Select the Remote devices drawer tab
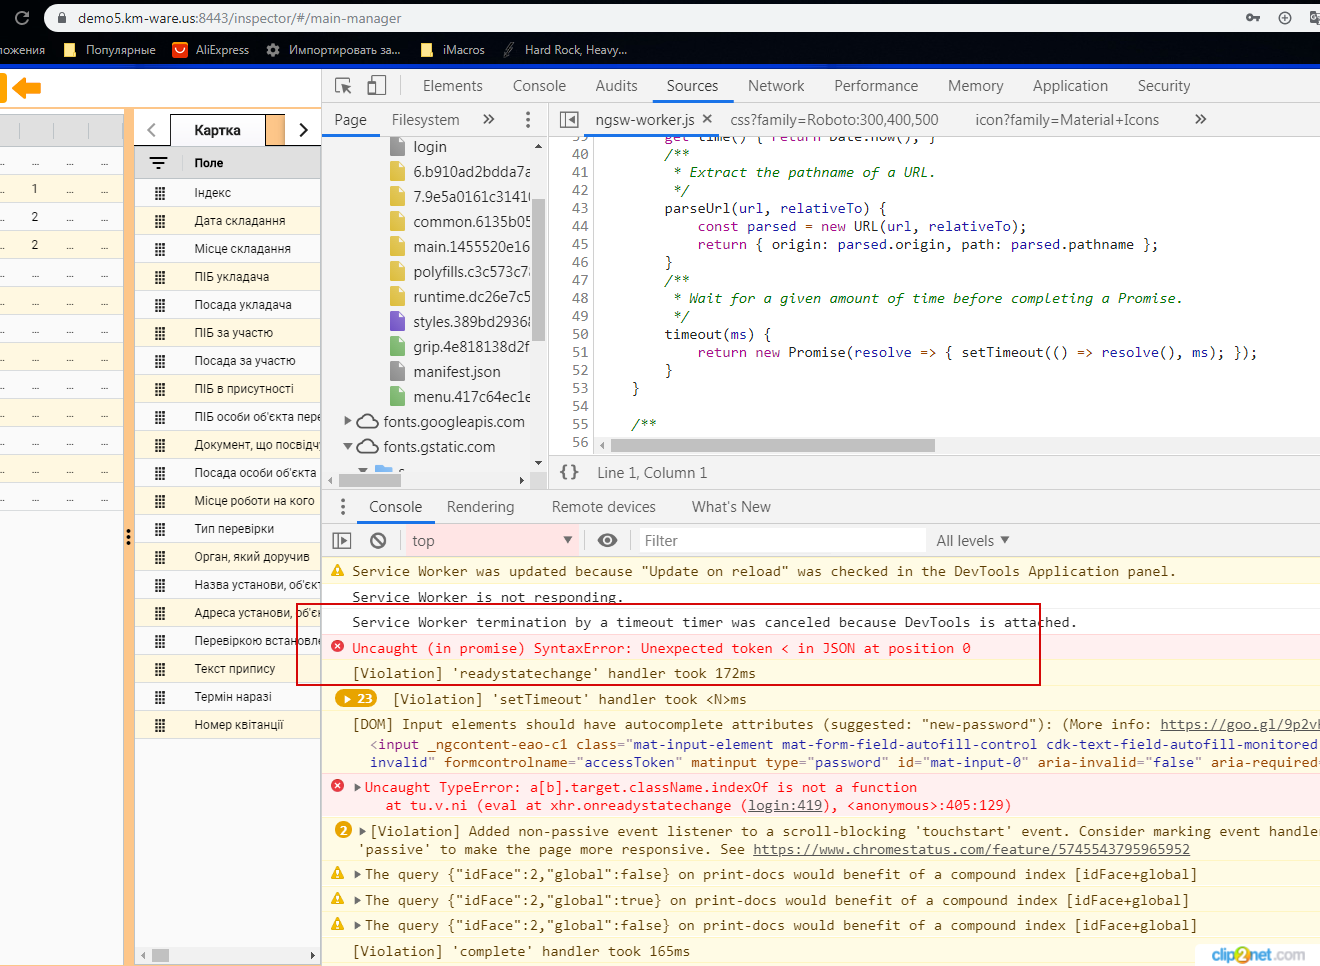Viewport: 1320px width, 966px height. tap(603, 507)
